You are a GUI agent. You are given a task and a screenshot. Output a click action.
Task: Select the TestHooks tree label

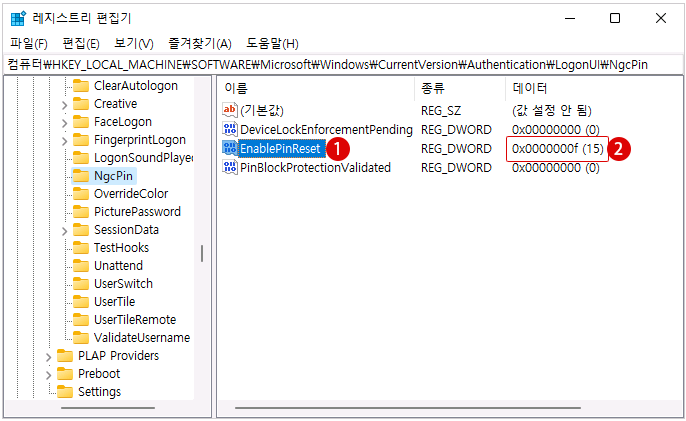pos(121,247)
